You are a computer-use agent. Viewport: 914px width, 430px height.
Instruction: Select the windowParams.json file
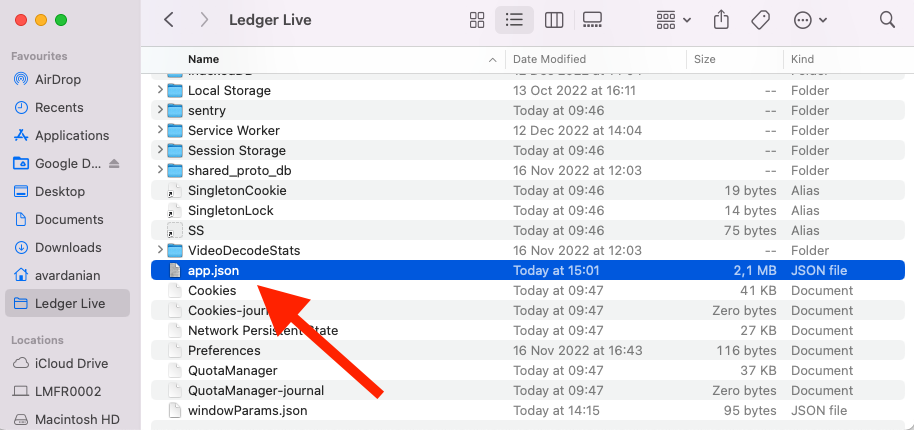click(x=247, y=410)
